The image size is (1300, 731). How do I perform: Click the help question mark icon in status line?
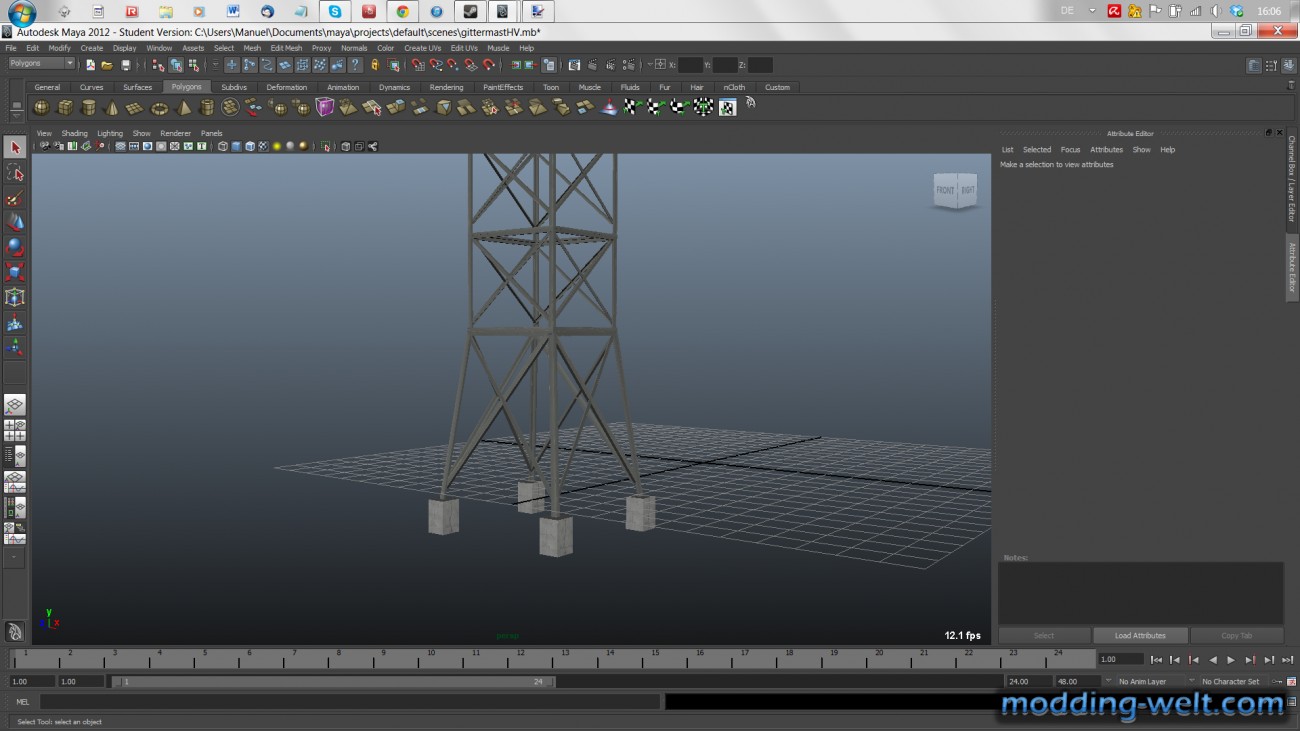coord(355,65)
